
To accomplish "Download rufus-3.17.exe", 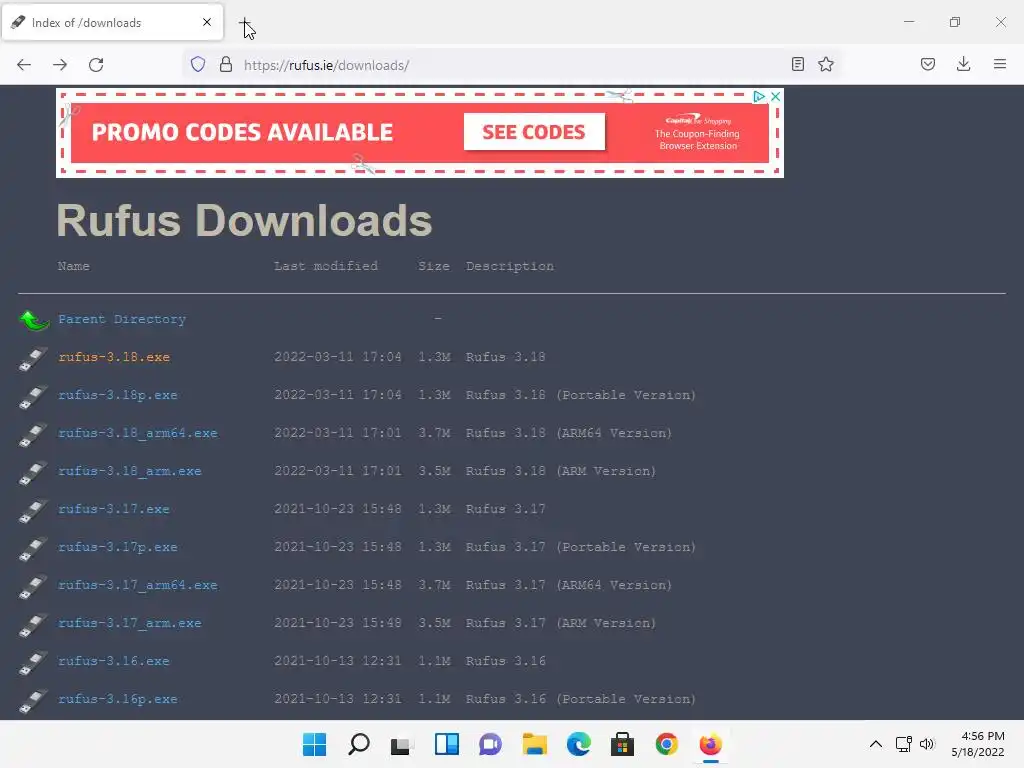I will click(x=114, y=509).
